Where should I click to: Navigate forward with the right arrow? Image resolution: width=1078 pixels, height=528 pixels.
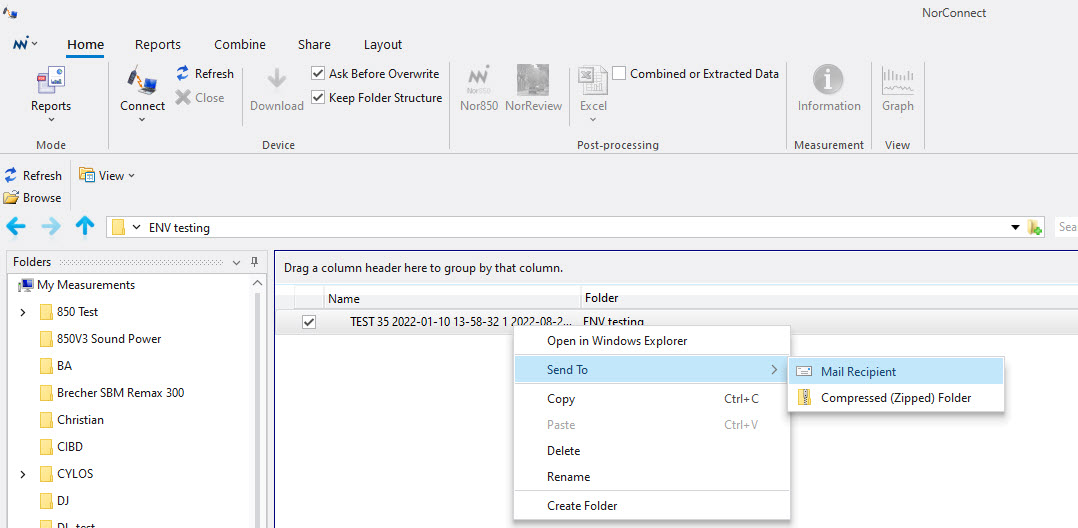pos(50,226)
